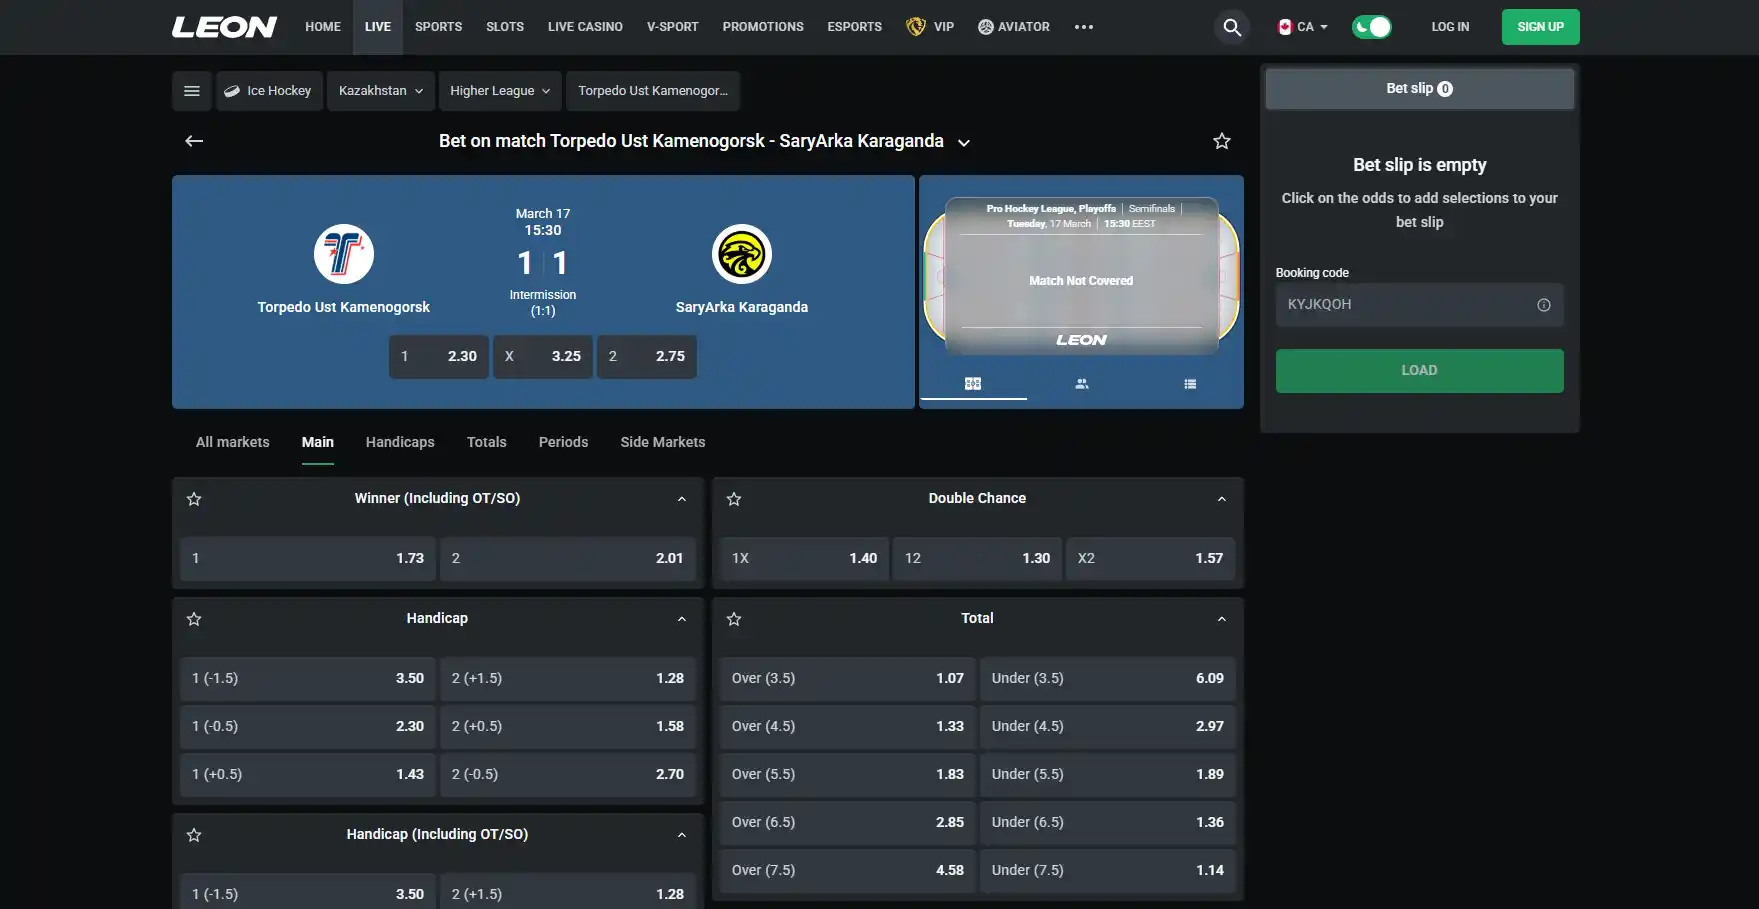
Task: Click the LOAD booking code button
Action: click(x=1419, y=371)
